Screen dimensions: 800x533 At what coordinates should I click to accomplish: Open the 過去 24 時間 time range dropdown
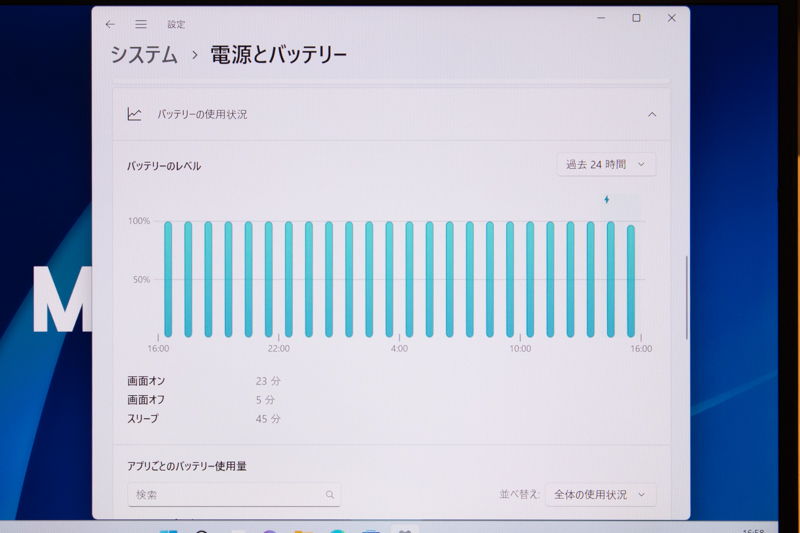tap(606, 164)
